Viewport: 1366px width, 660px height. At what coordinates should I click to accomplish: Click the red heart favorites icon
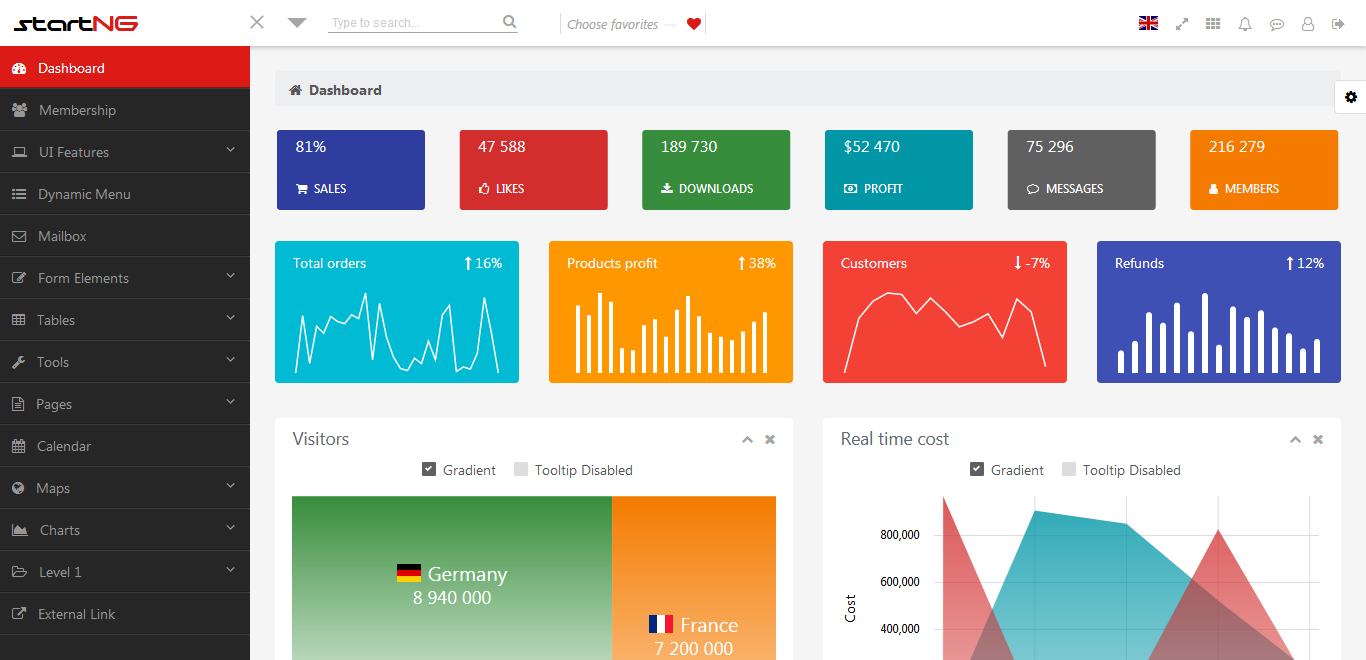[694, 24]
